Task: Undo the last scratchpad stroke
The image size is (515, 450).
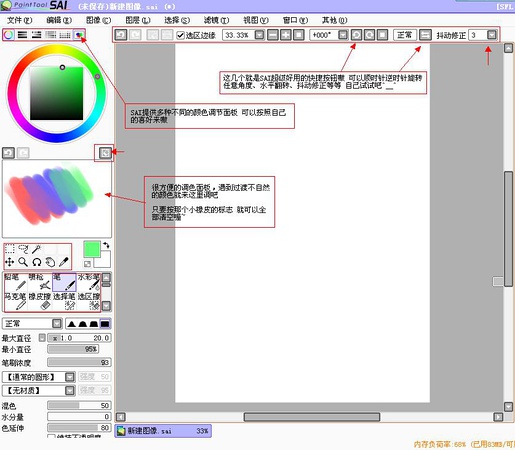Action: coord(8,153)
